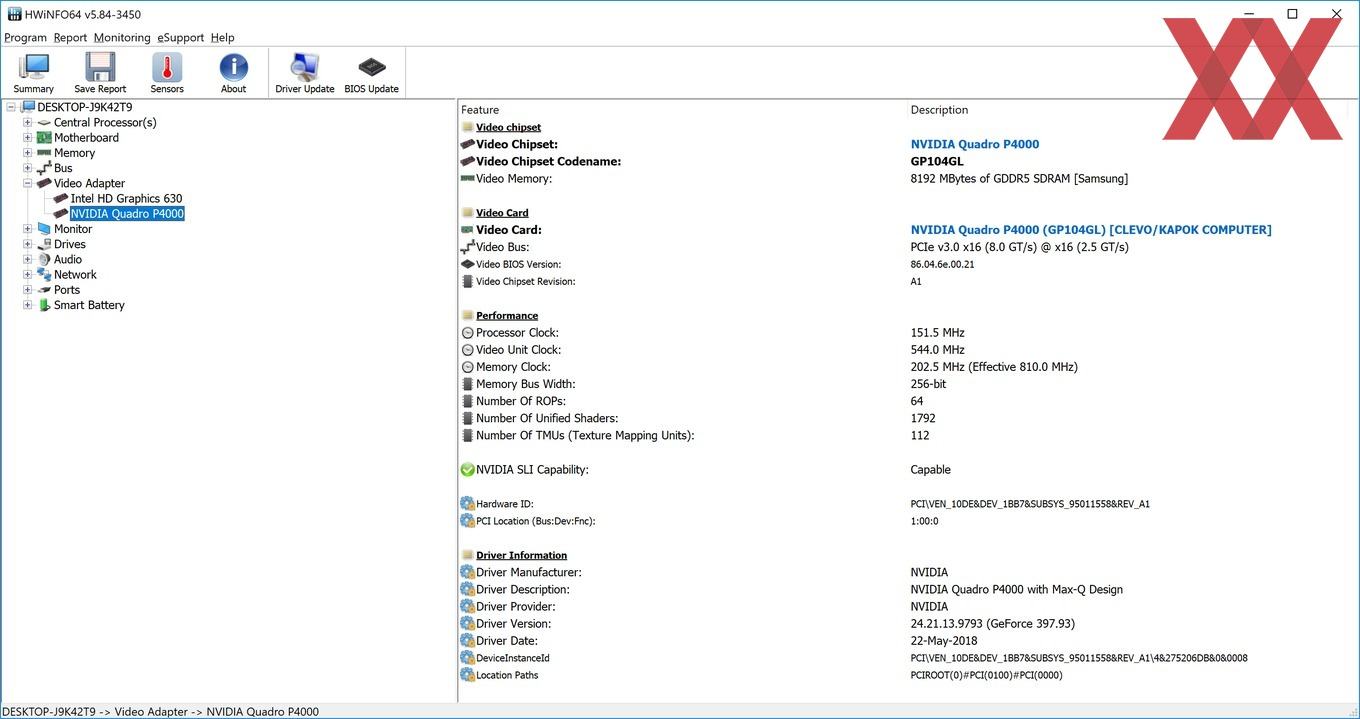Expand the Smart Battery node
This screenshot has width=1360, height=719.
coord(28,305)
